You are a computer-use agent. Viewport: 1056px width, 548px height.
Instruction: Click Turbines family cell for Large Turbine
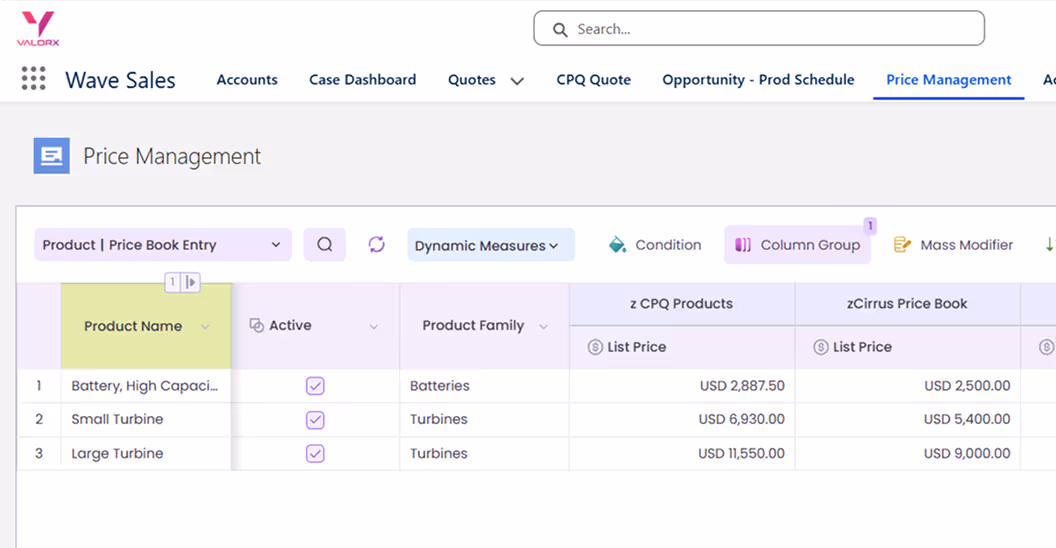point(484,453)
